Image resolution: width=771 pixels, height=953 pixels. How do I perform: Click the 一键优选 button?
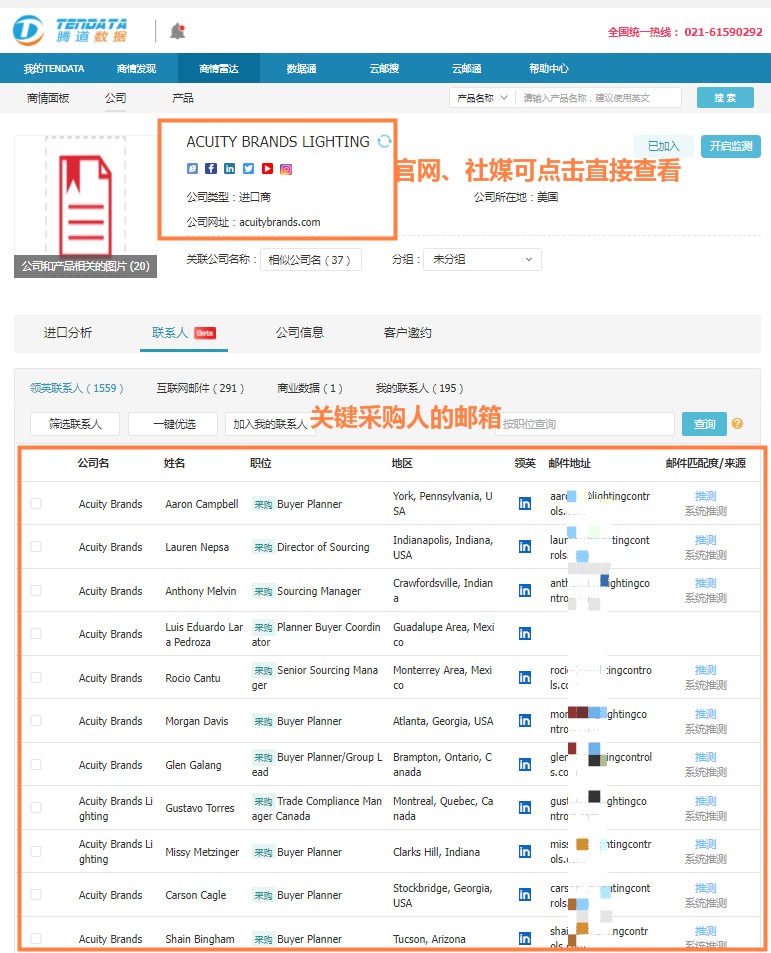pyautogui.click(x=173, y=424)
